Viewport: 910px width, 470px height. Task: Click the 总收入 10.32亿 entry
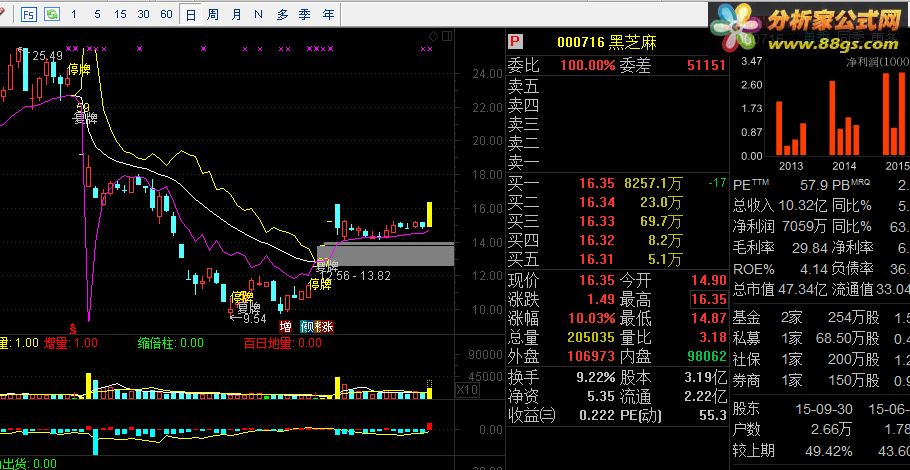pyautogui.click(x=779, y=205)
